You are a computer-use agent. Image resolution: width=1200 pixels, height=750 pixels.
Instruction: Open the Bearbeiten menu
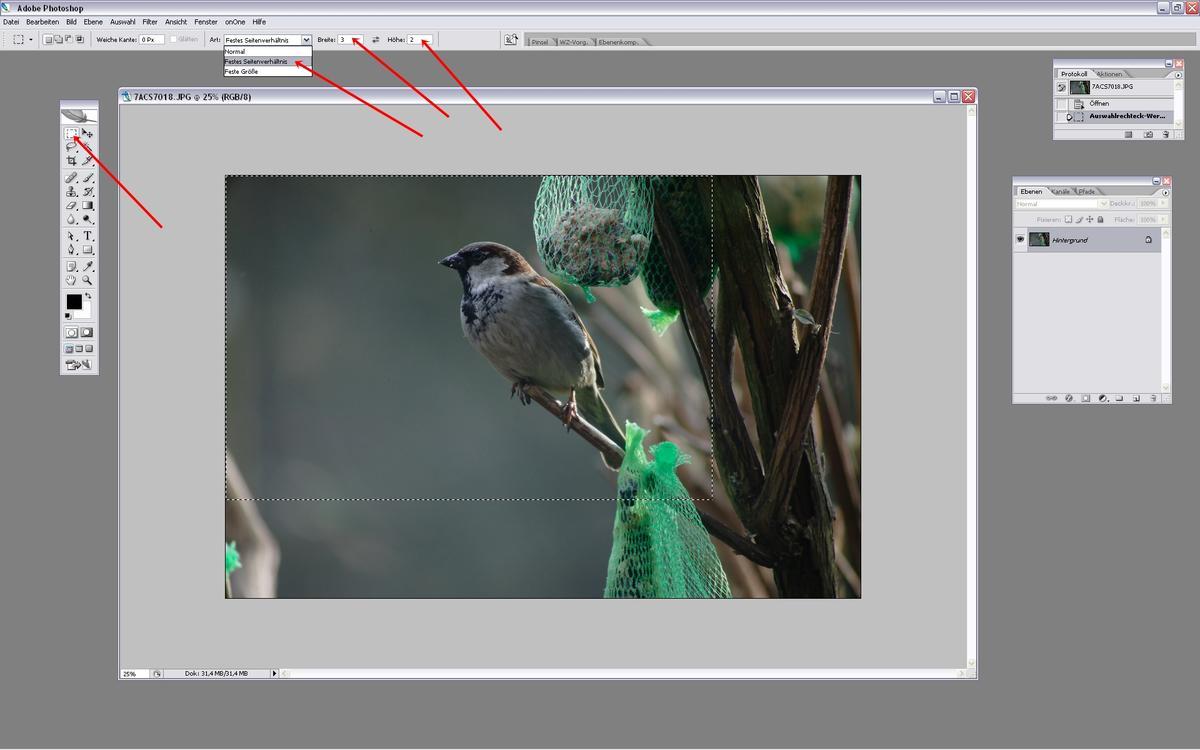[x=43, y=21]
